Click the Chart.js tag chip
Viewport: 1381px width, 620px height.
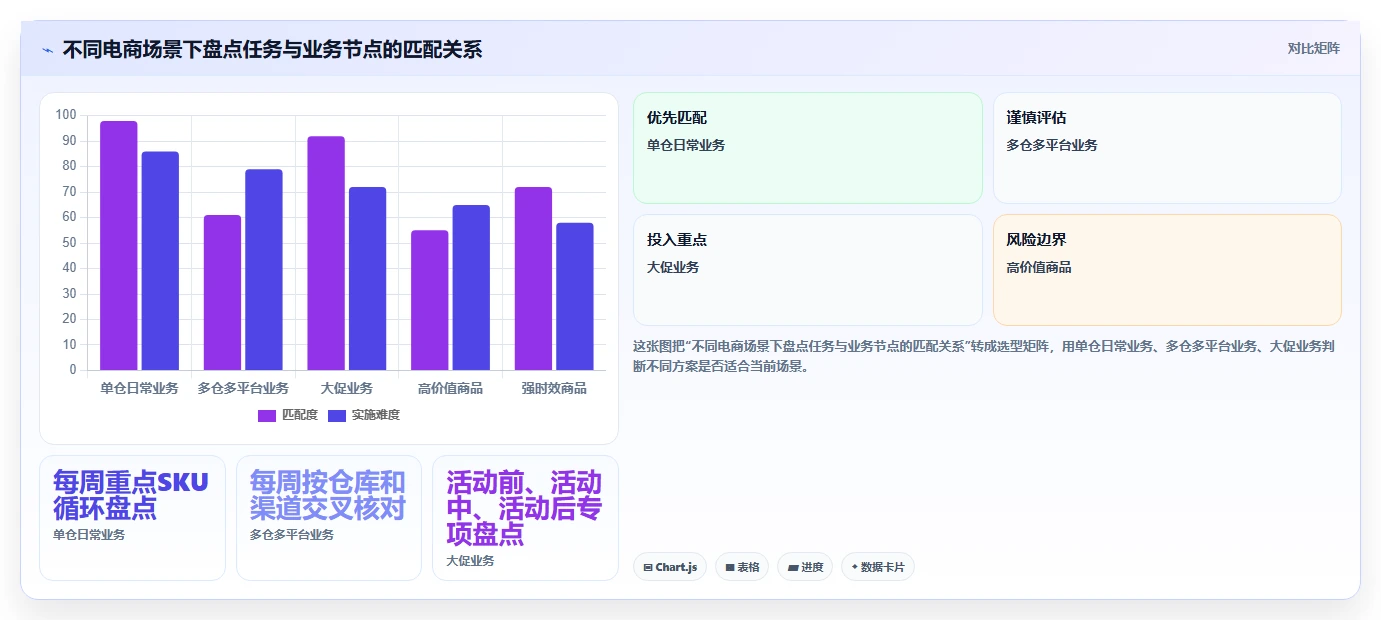(x=670, y=567)
